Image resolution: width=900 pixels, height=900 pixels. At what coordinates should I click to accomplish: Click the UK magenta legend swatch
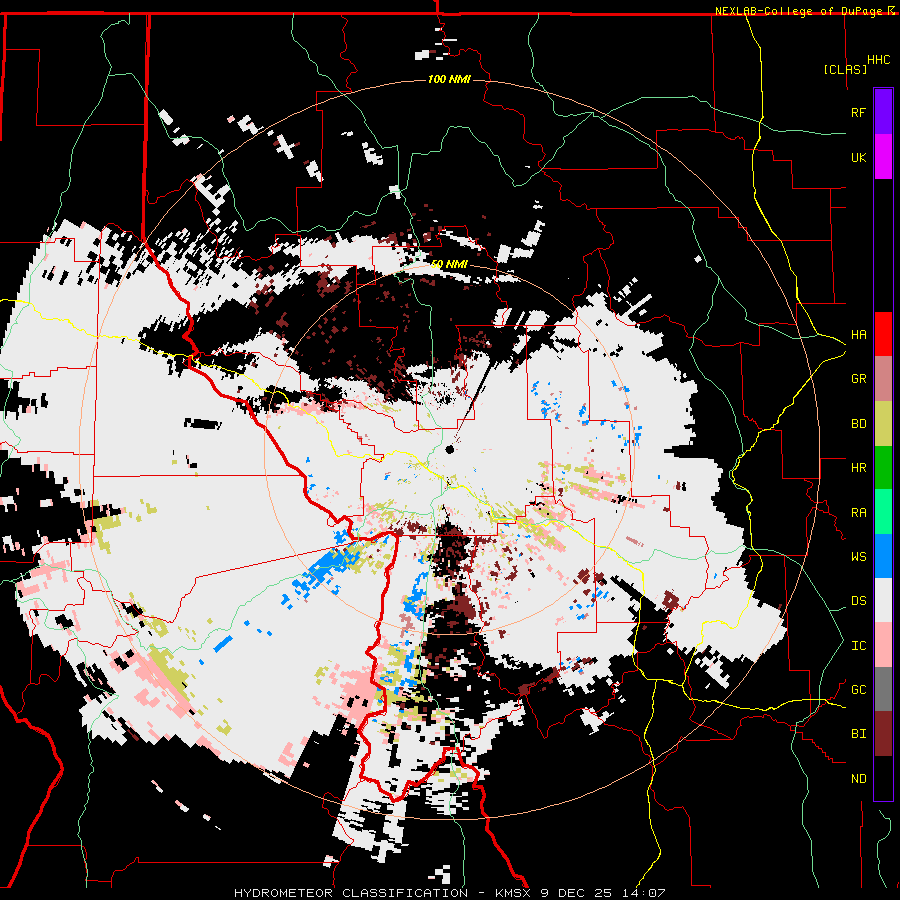[883, 157]
